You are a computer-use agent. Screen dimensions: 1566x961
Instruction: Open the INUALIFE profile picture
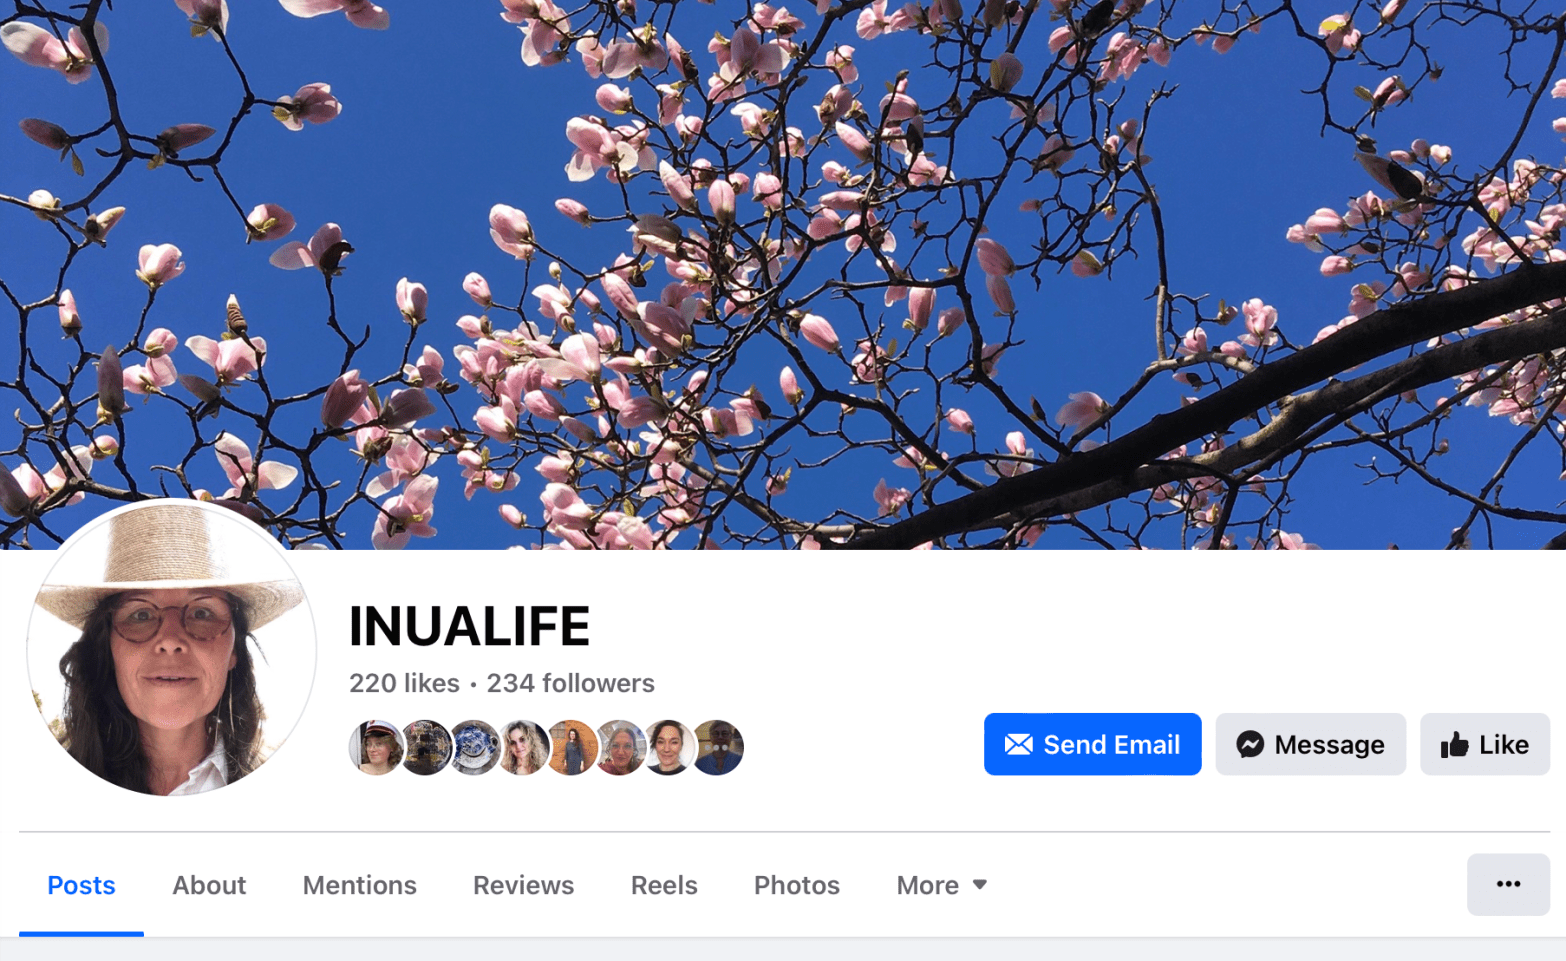pos(171,648)
